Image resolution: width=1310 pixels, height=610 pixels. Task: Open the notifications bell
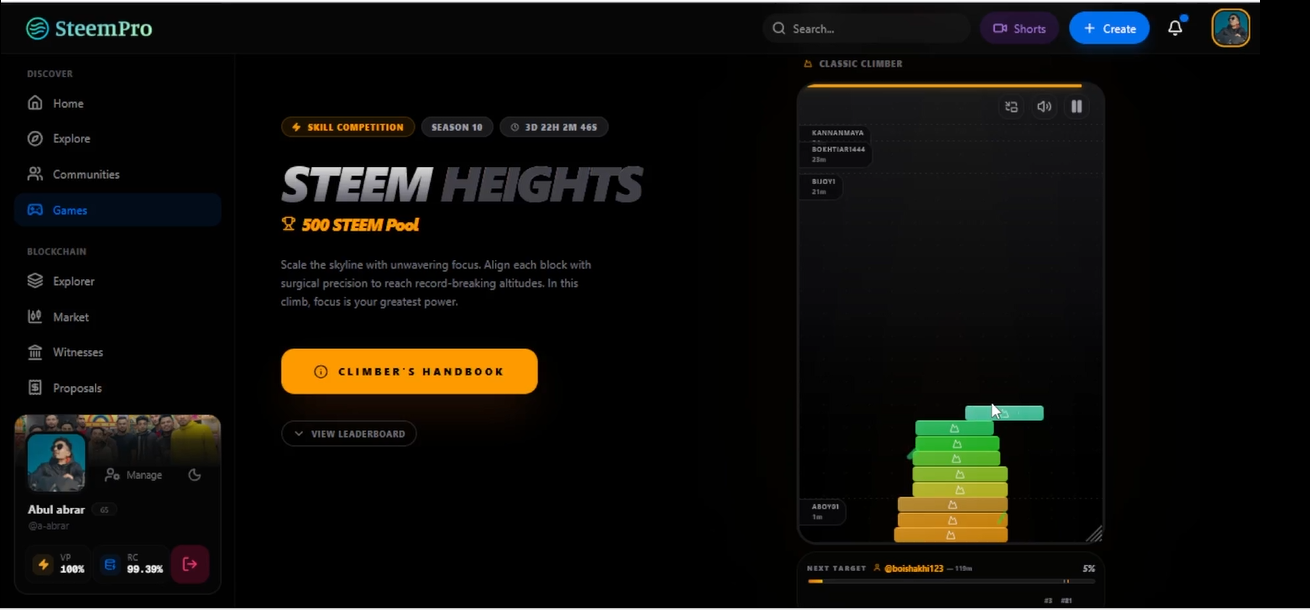pyautogui.click(x=1175, y=28)
